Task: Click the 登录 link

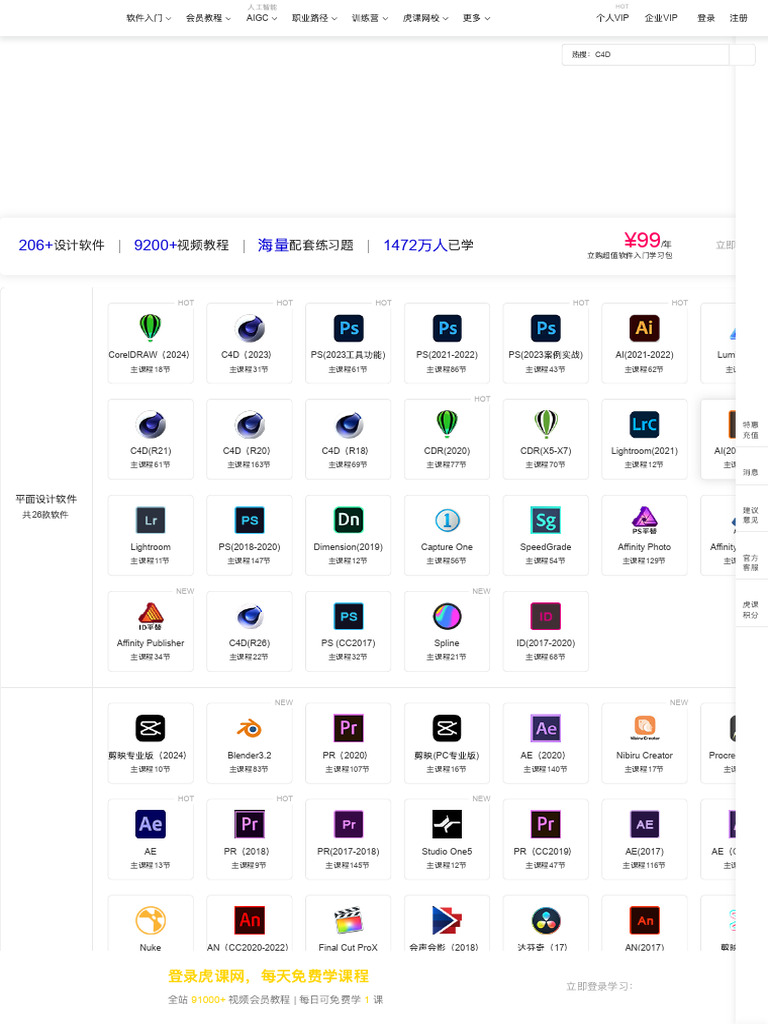Action: coord(706,18)
